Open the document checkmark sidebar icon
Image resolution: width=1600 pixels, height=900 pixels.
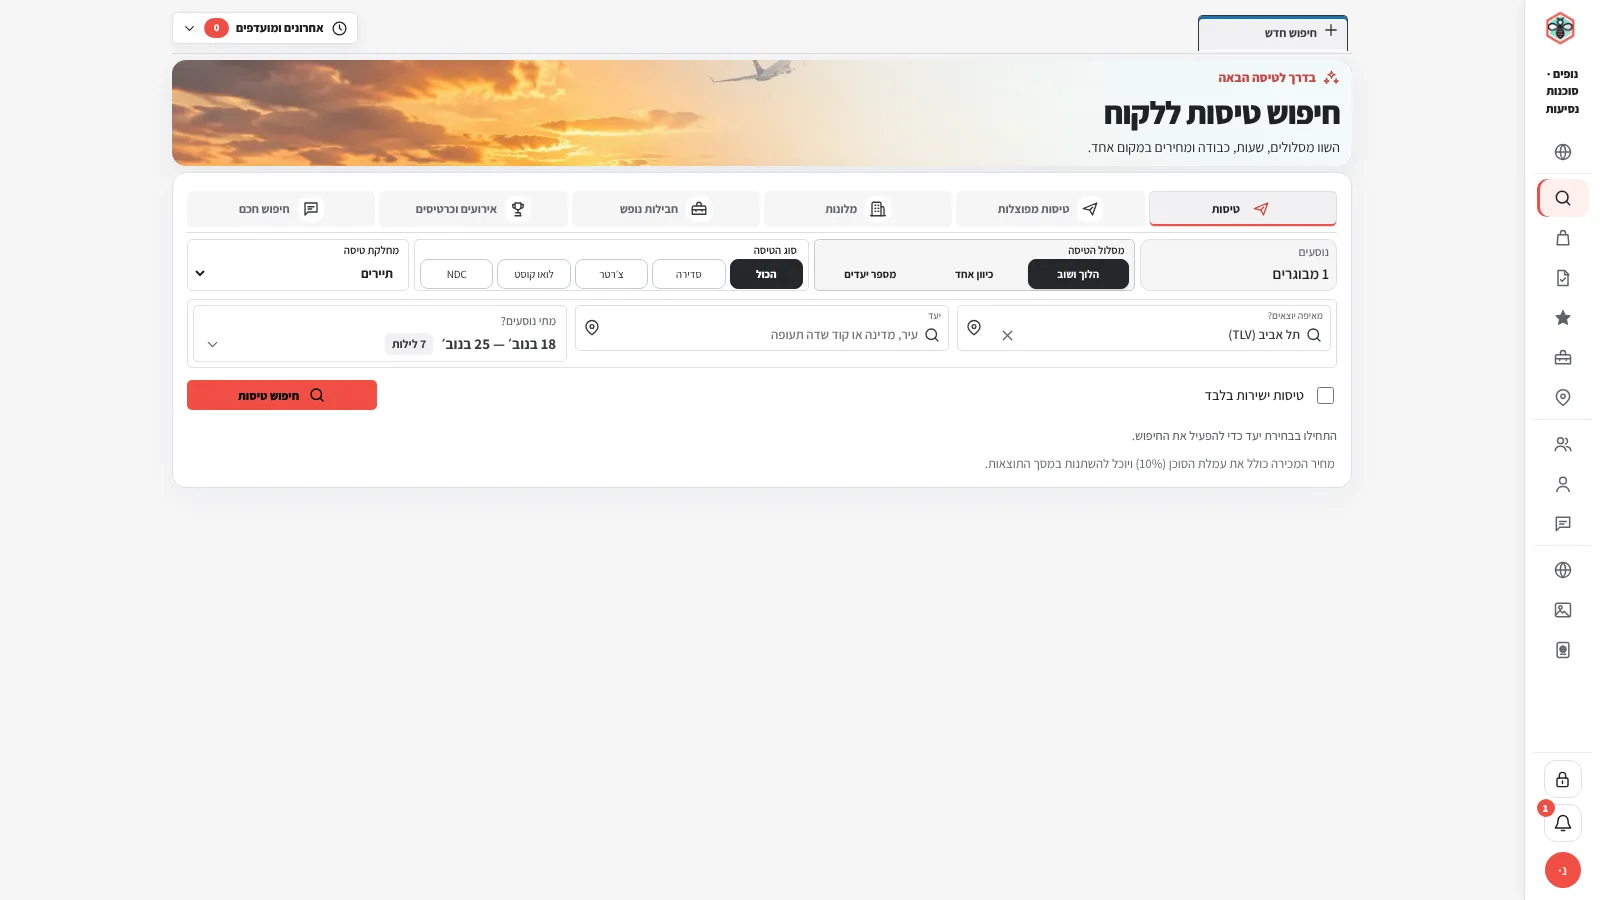coord(1563,278)
